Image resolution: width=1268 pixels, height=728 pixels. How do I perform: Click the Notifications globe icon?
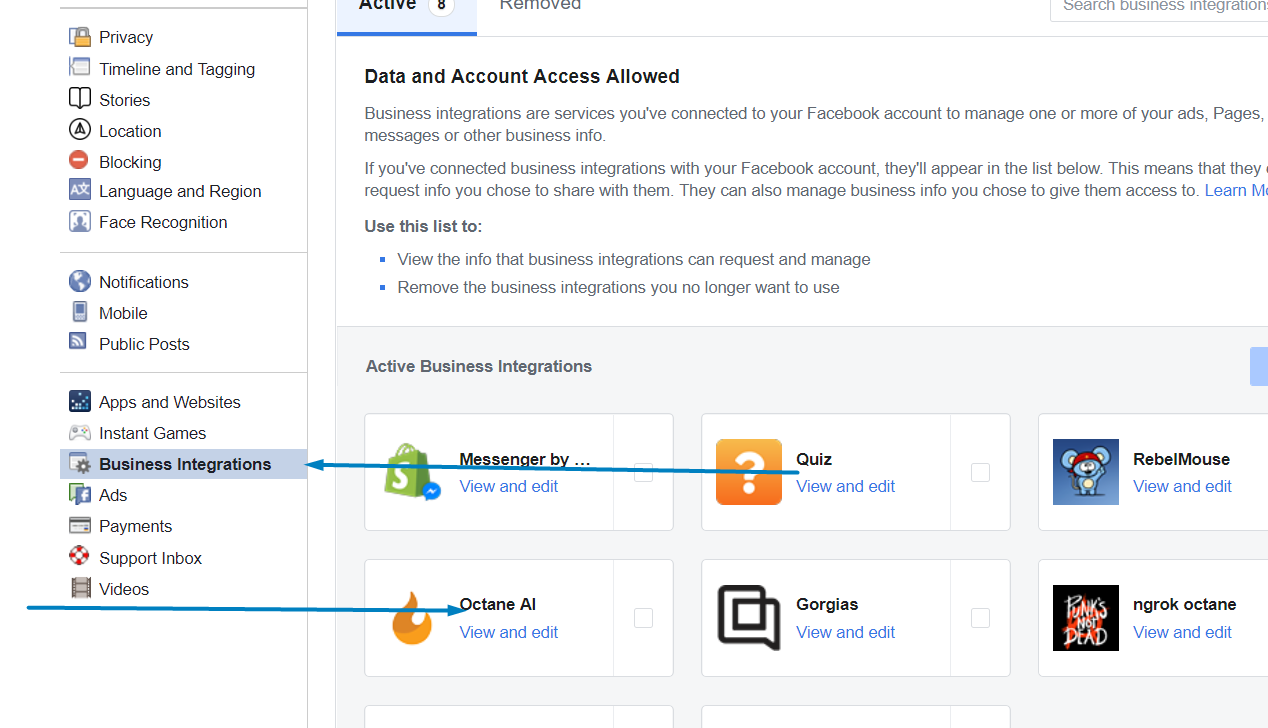pyautogui.click(x=79, y=282)
